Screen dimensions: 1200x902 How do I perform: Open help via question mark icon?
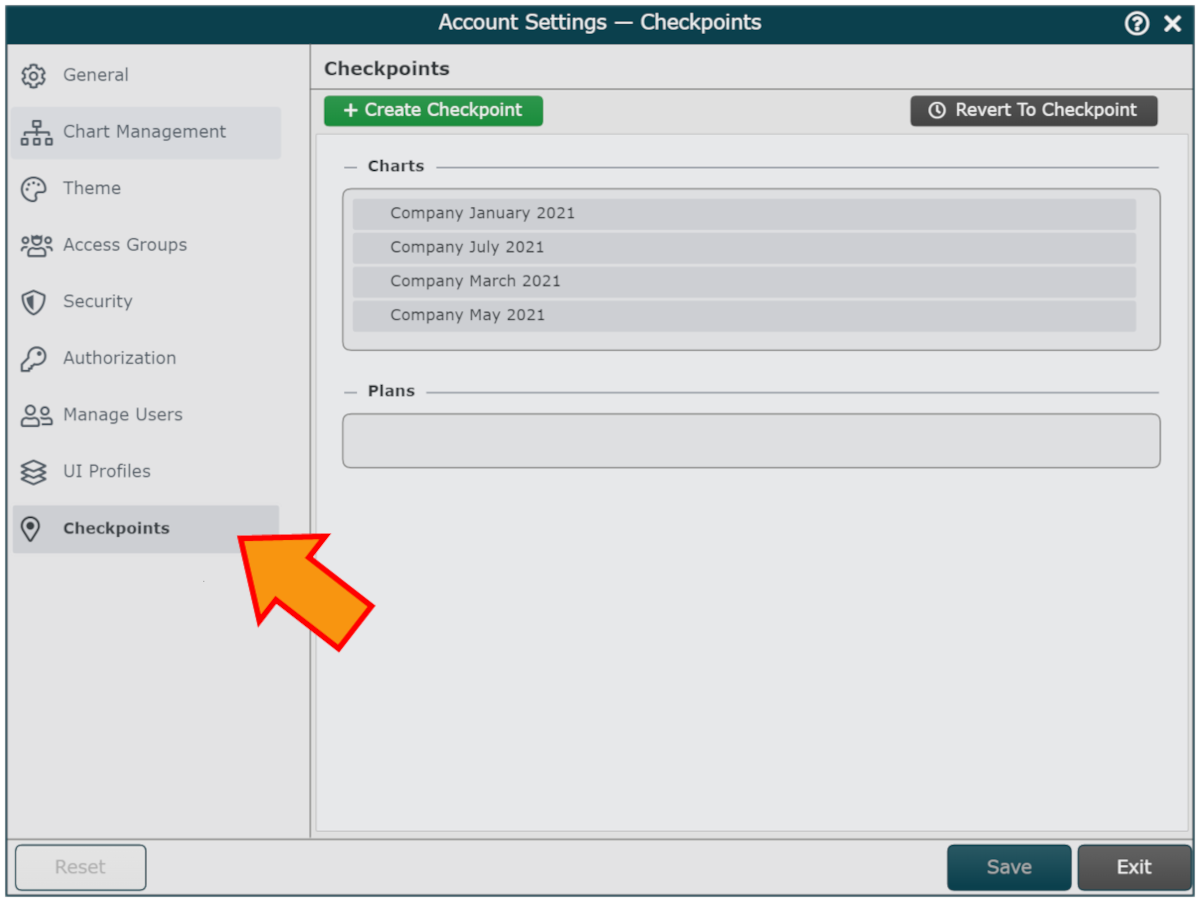pos(1137,23)
